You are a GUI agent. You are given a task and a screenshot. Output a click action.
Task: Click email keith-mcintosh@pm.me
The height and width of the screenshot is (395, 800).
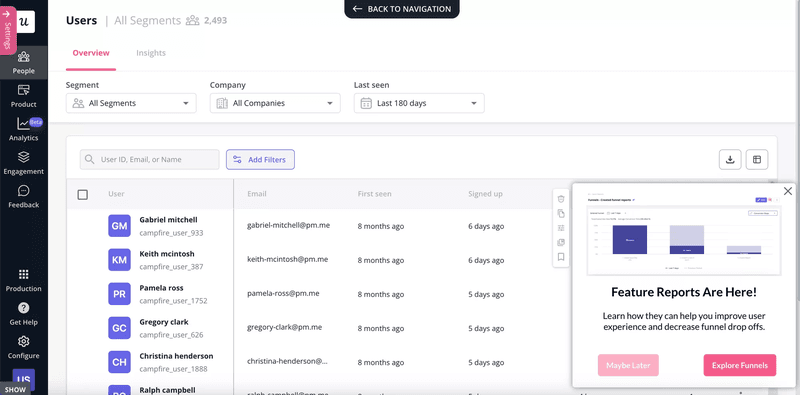pos(287,259)
